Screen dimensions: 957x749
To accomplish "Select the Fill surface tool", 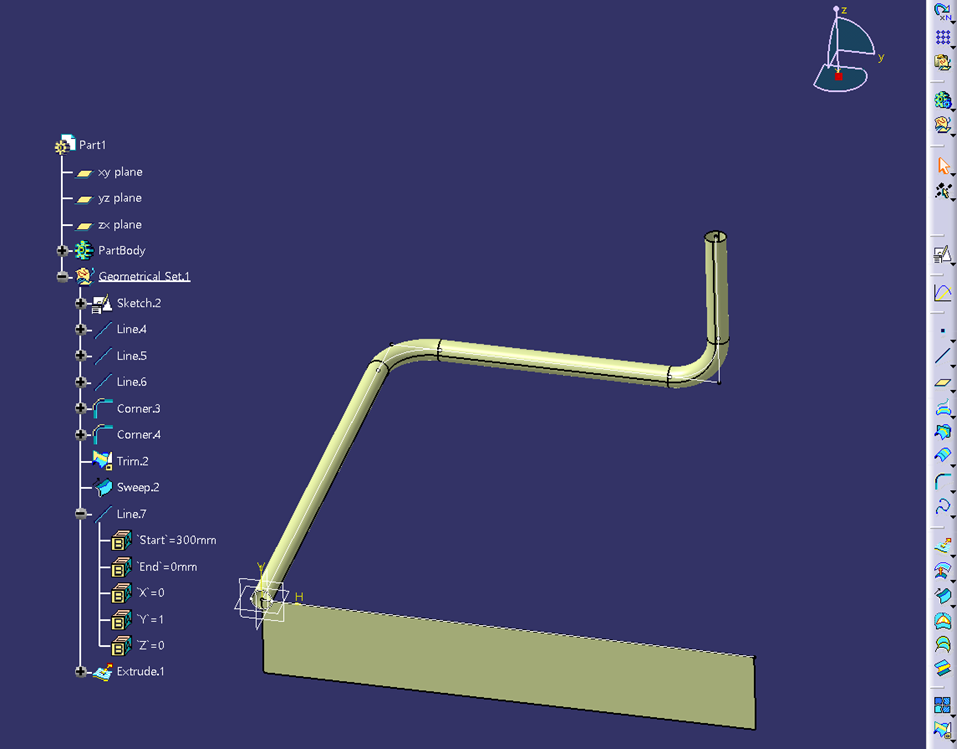I will click(x=942, y=620).
